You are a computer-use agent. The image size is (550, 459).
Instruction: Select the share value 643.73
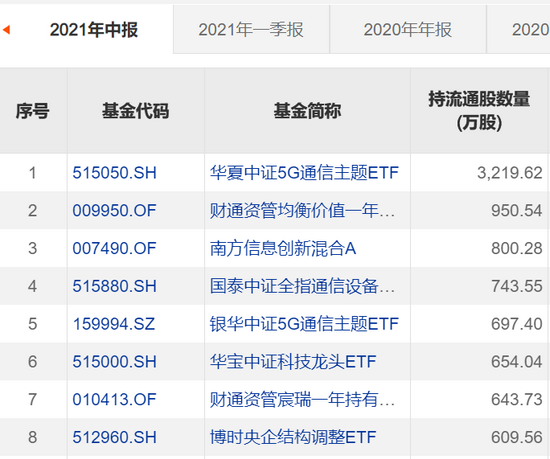click(517, 400)
